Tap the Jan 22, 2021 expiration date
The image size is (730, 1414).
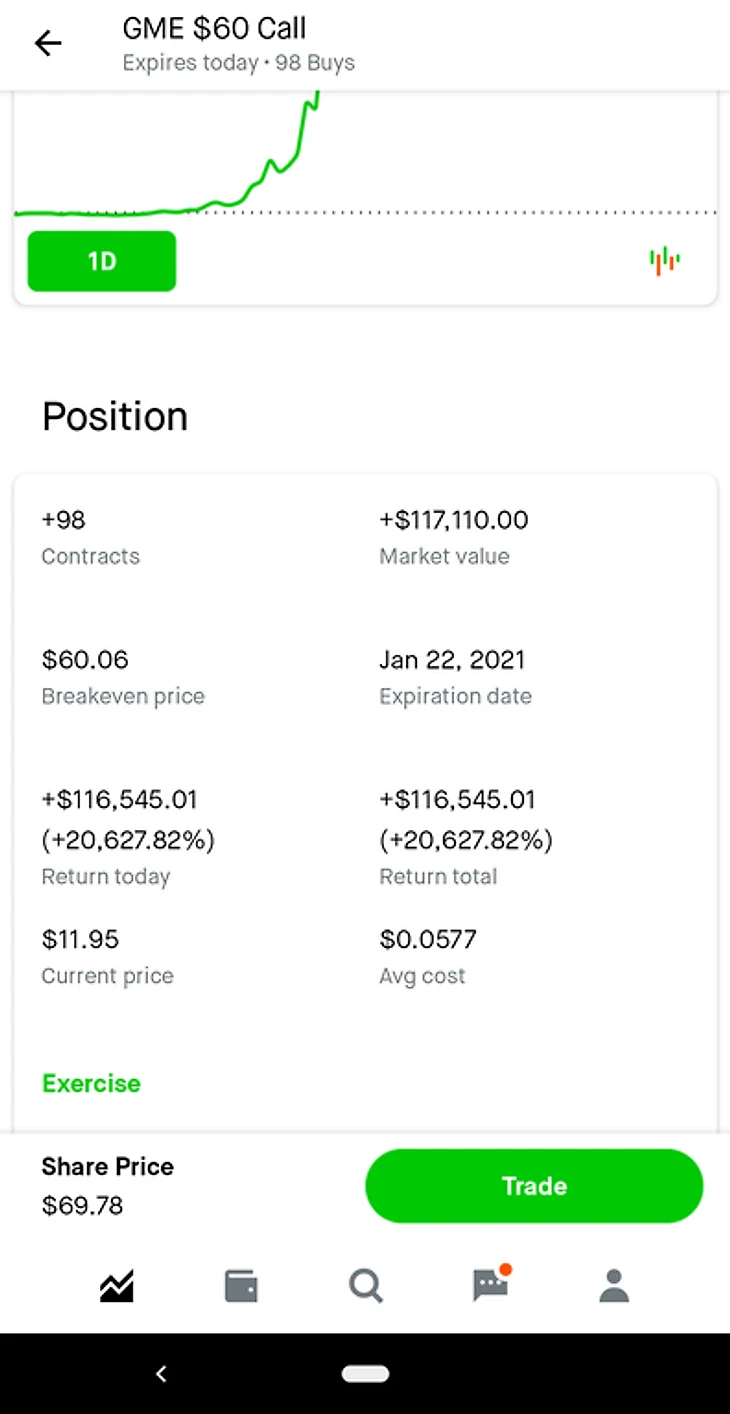[452, 660]
